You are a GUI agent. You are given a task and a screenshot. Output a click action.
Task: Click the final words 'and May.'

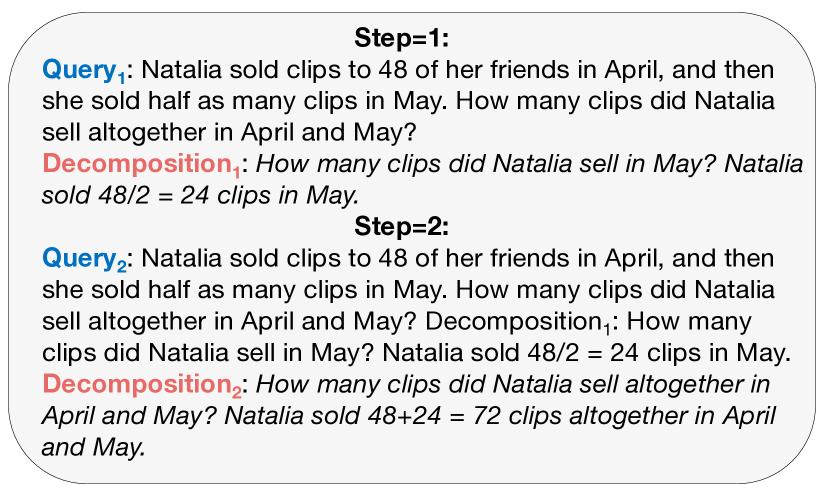tap(93, 447)
